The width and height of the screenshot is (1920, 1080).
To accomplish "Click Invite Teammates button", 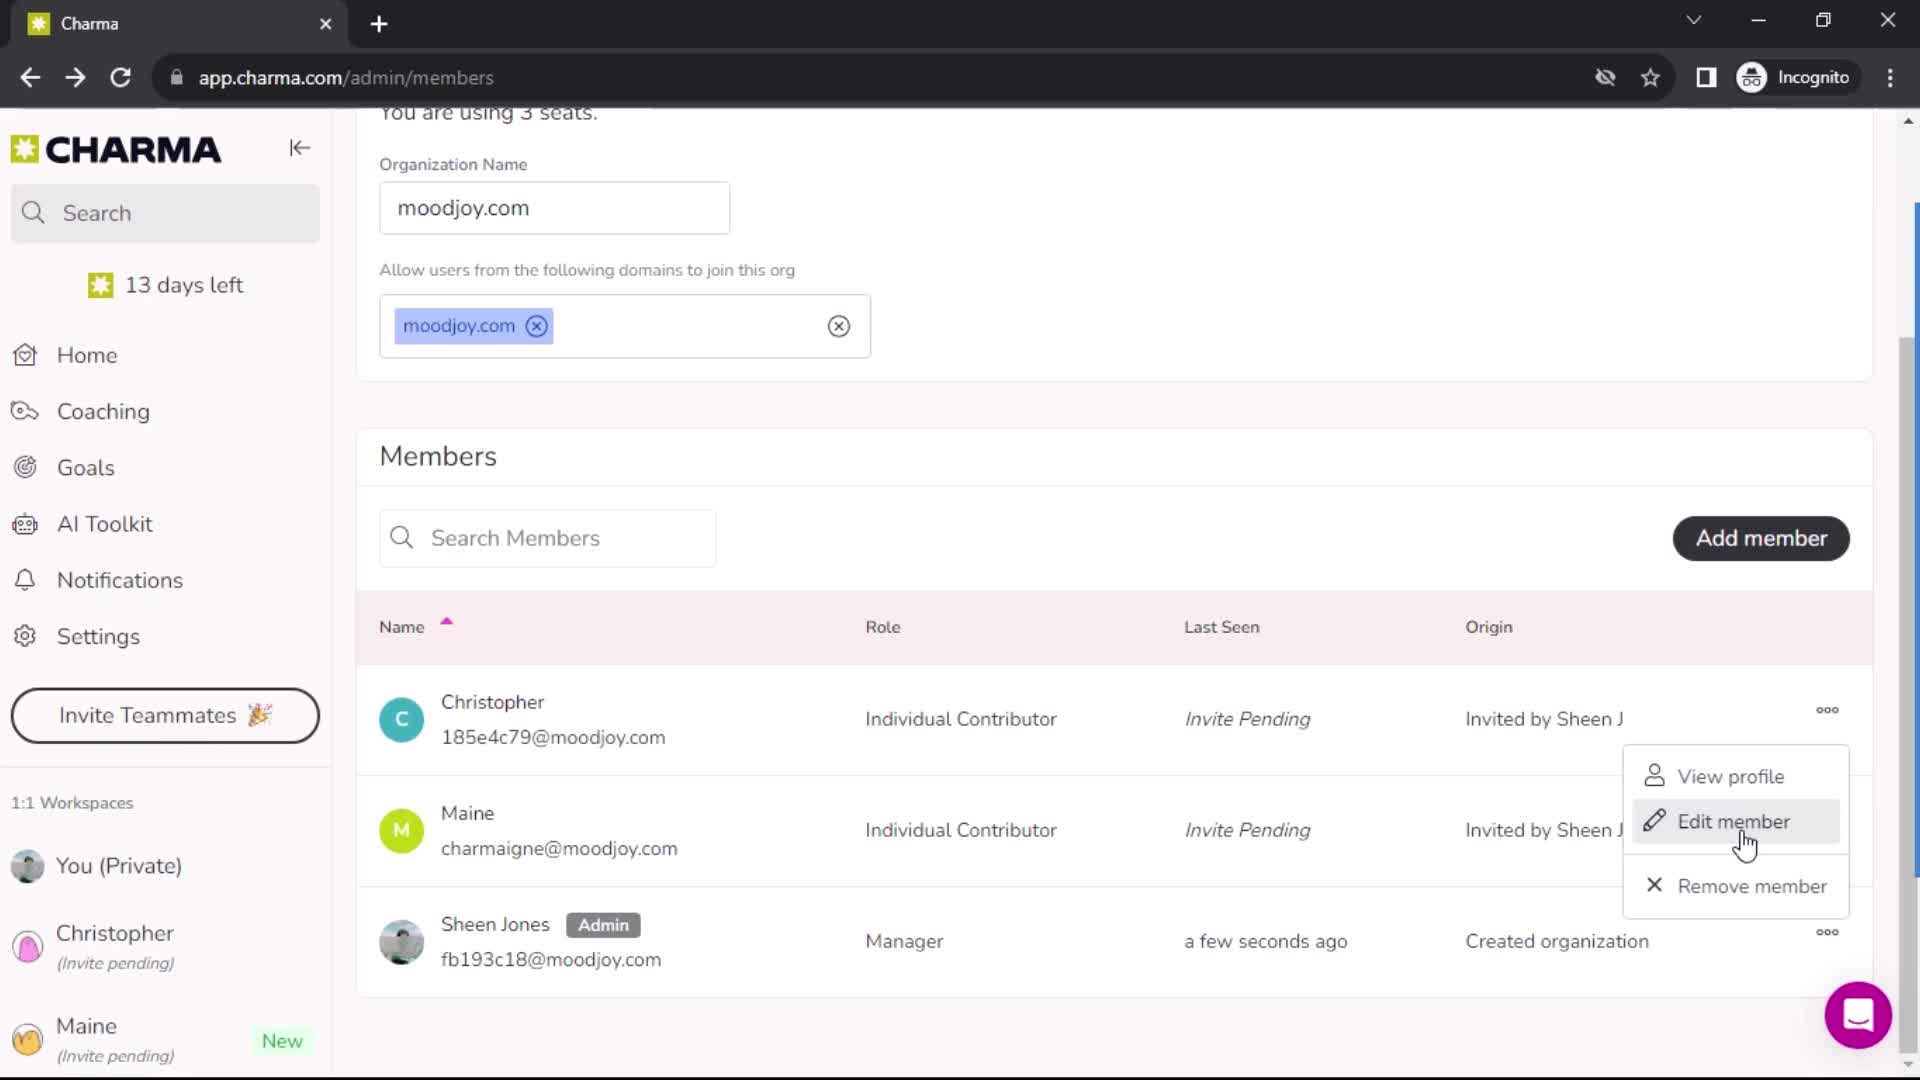I will tap(164, 715).
